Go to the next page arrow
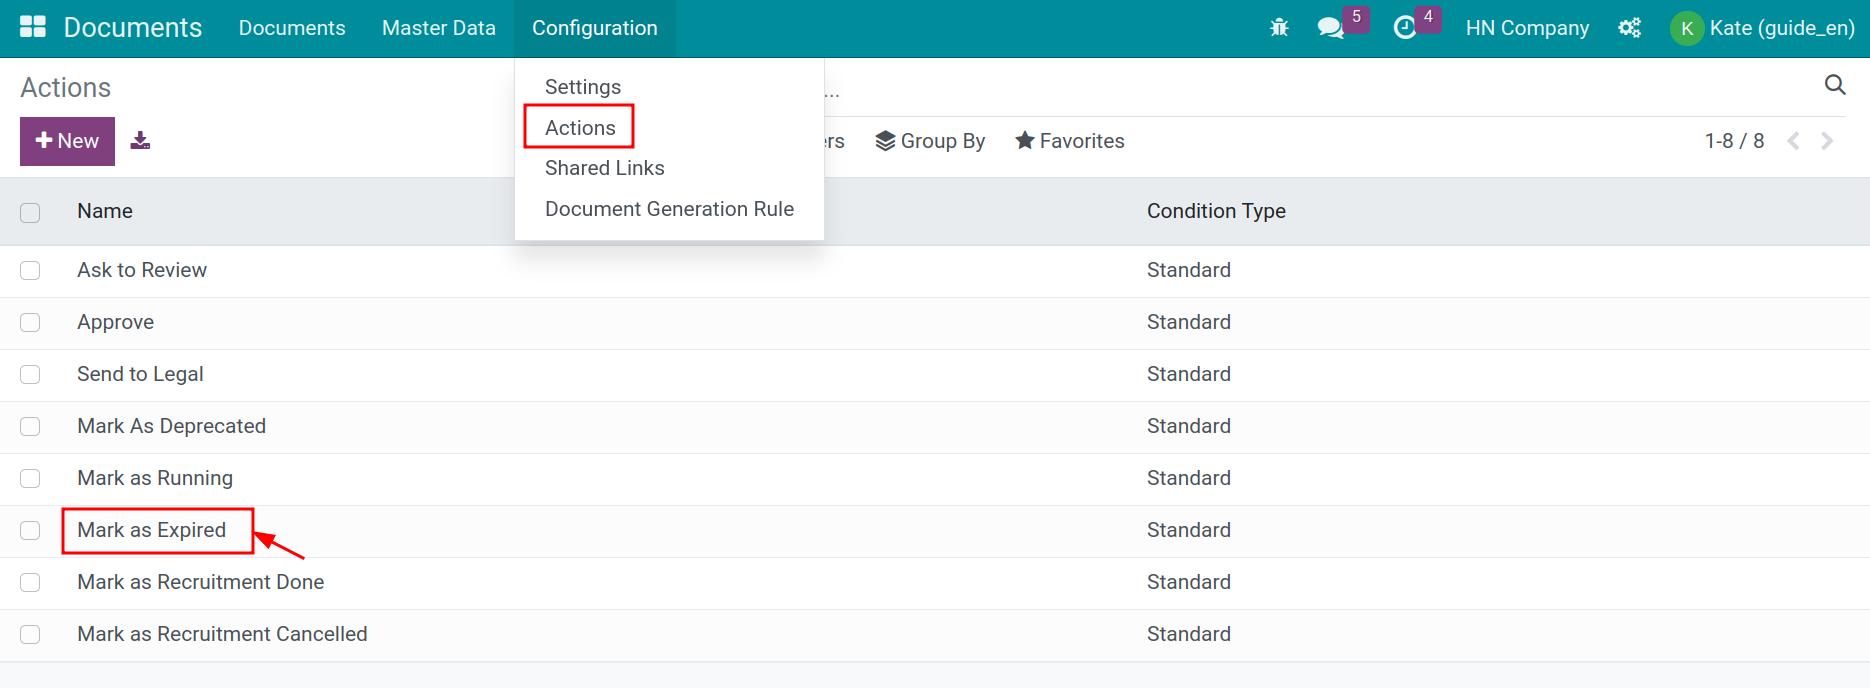Viewport: 1870px width, 688px height. [1827, 141]
